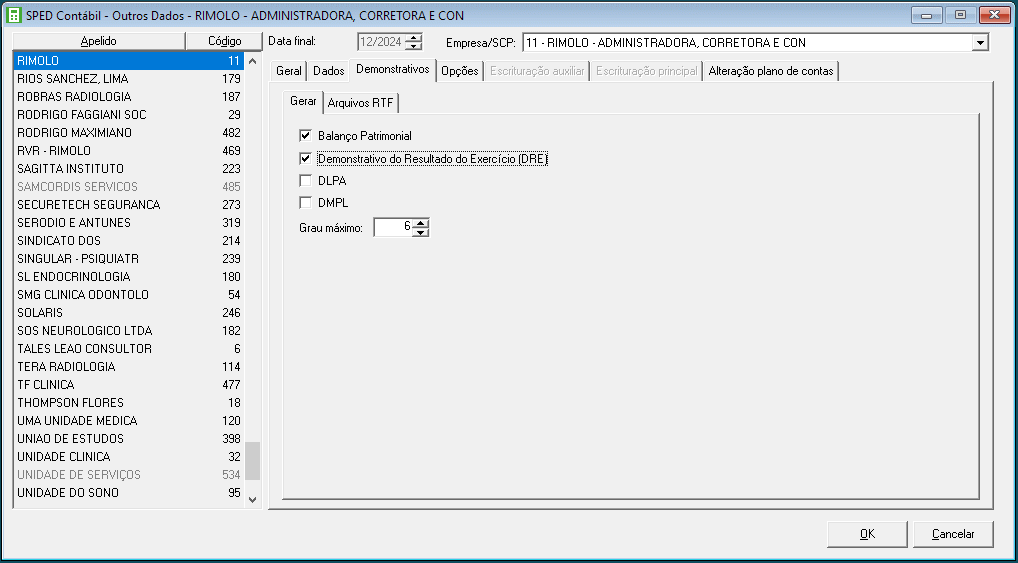Click the Cancelar button

pyautogui.click(x=953, y=534)
